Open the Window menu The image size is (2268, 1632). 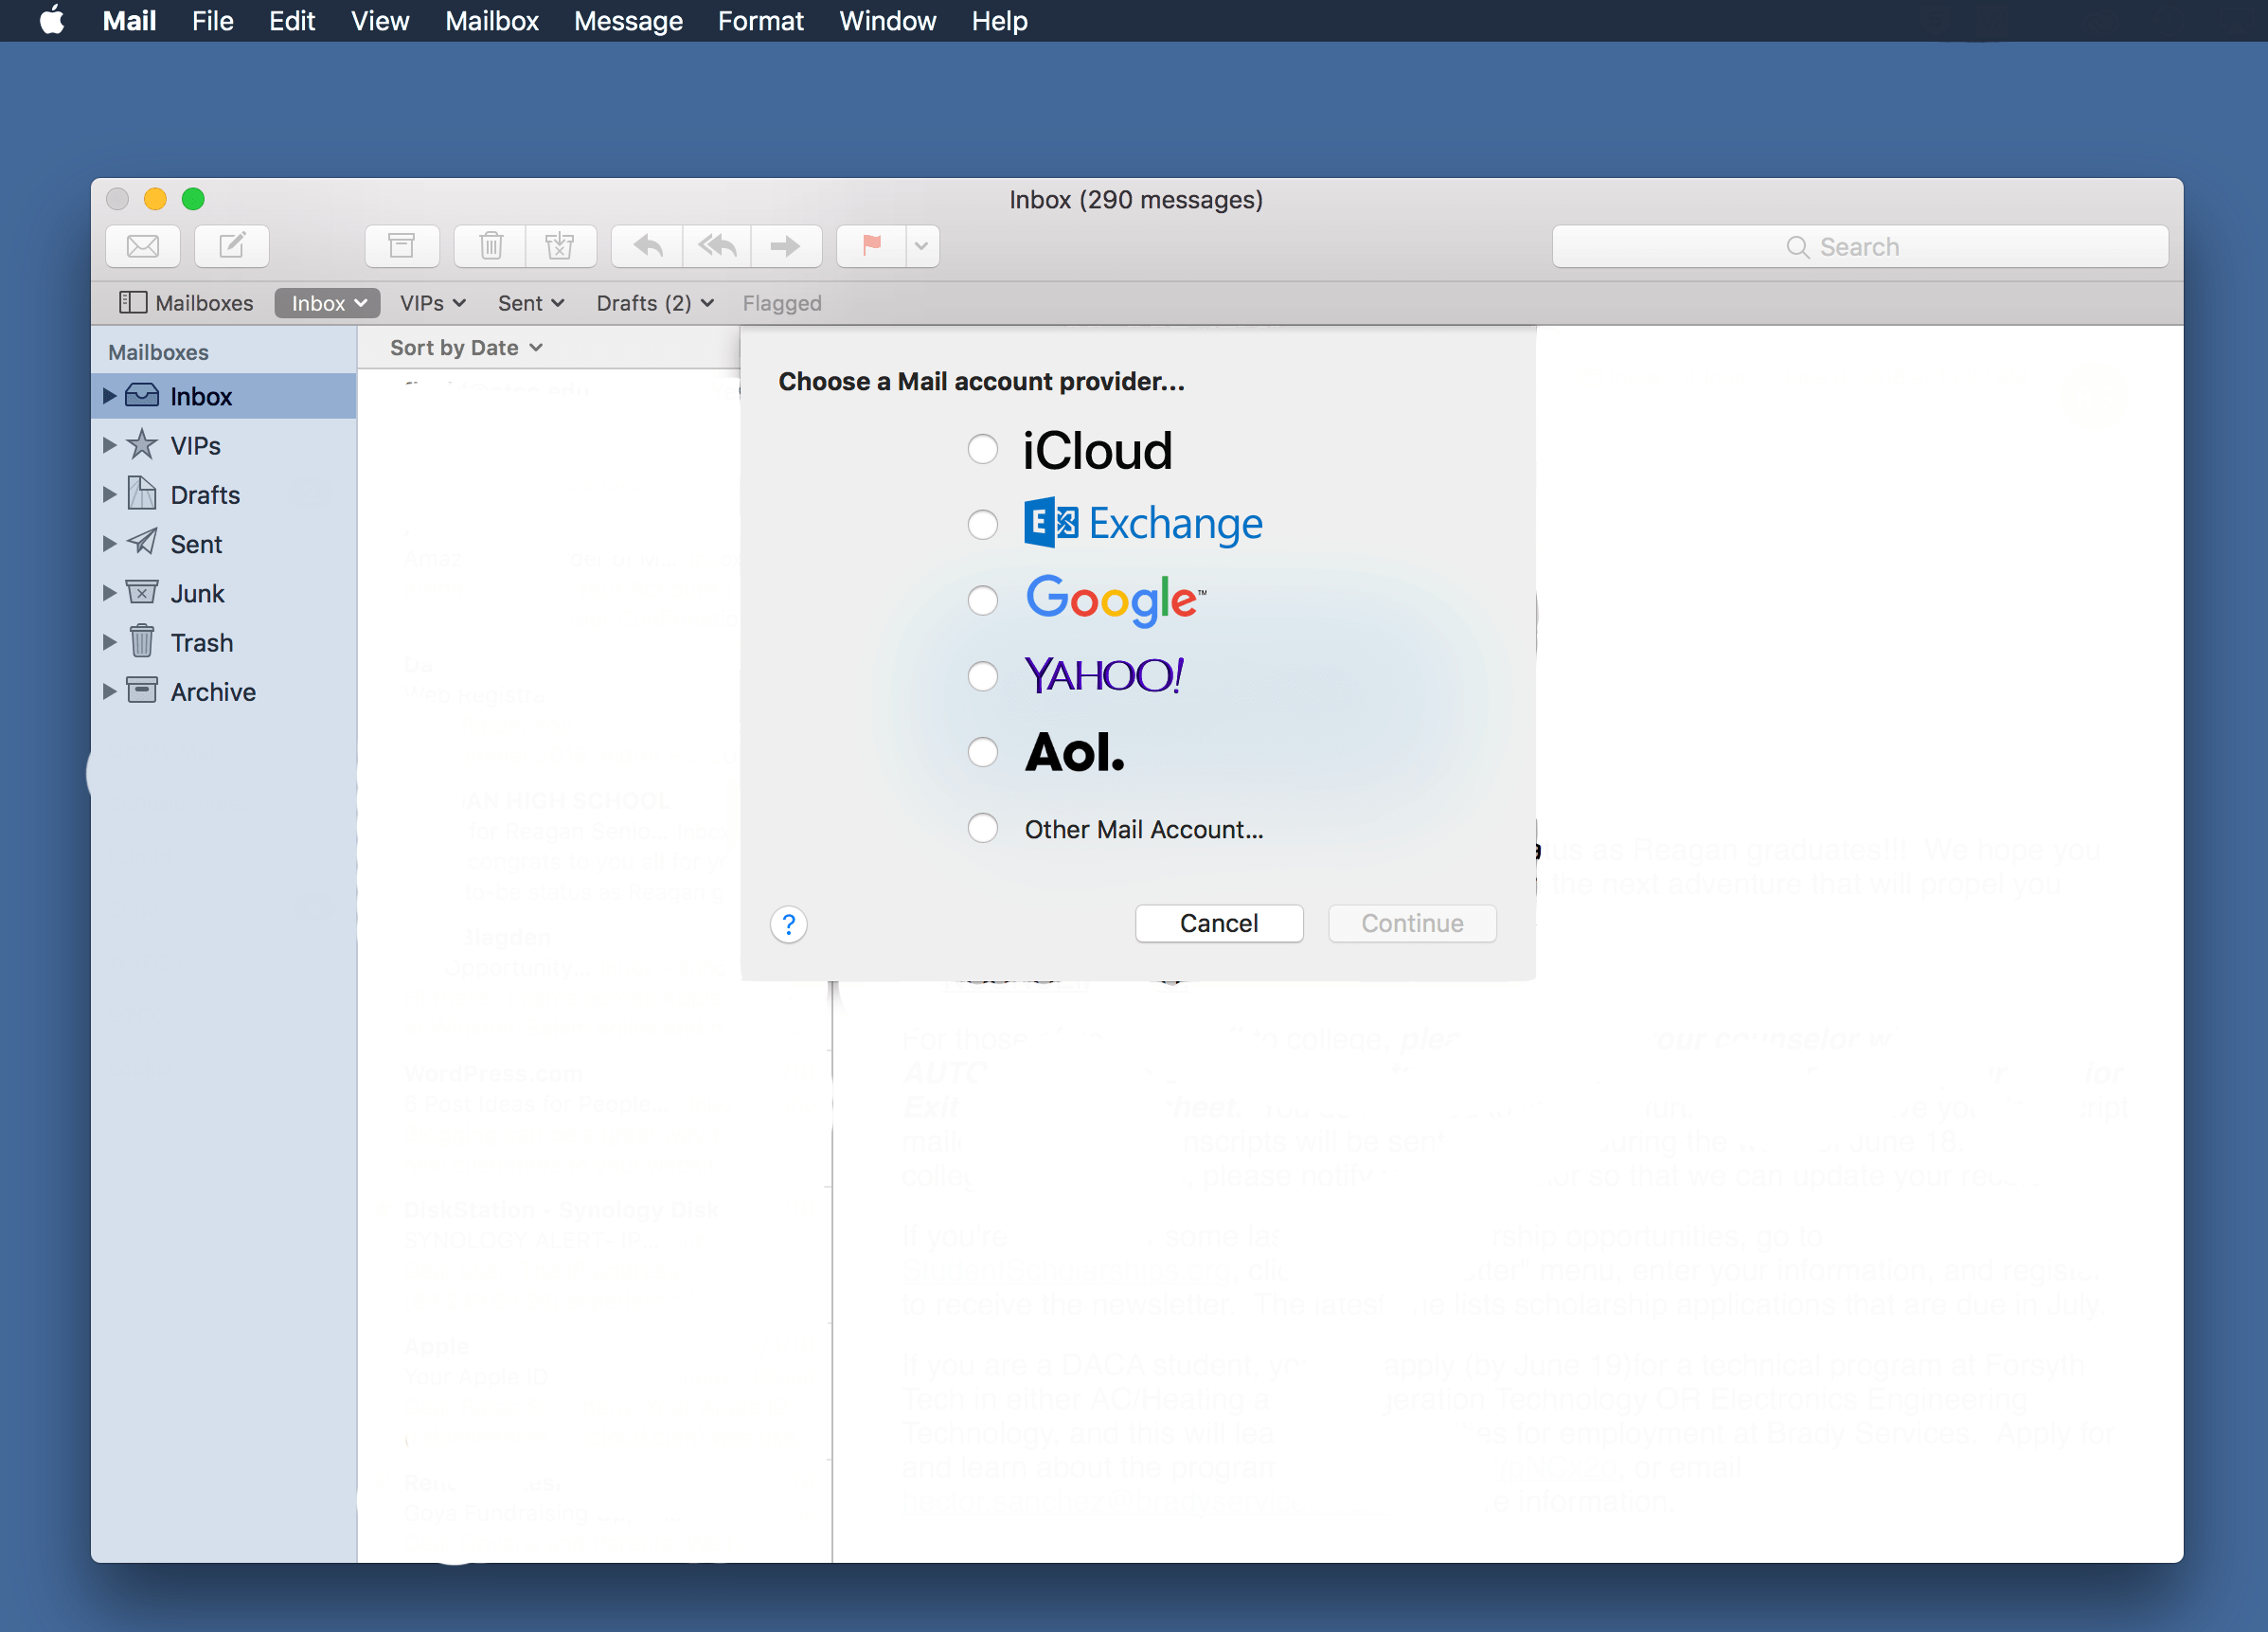coord(888,20)
